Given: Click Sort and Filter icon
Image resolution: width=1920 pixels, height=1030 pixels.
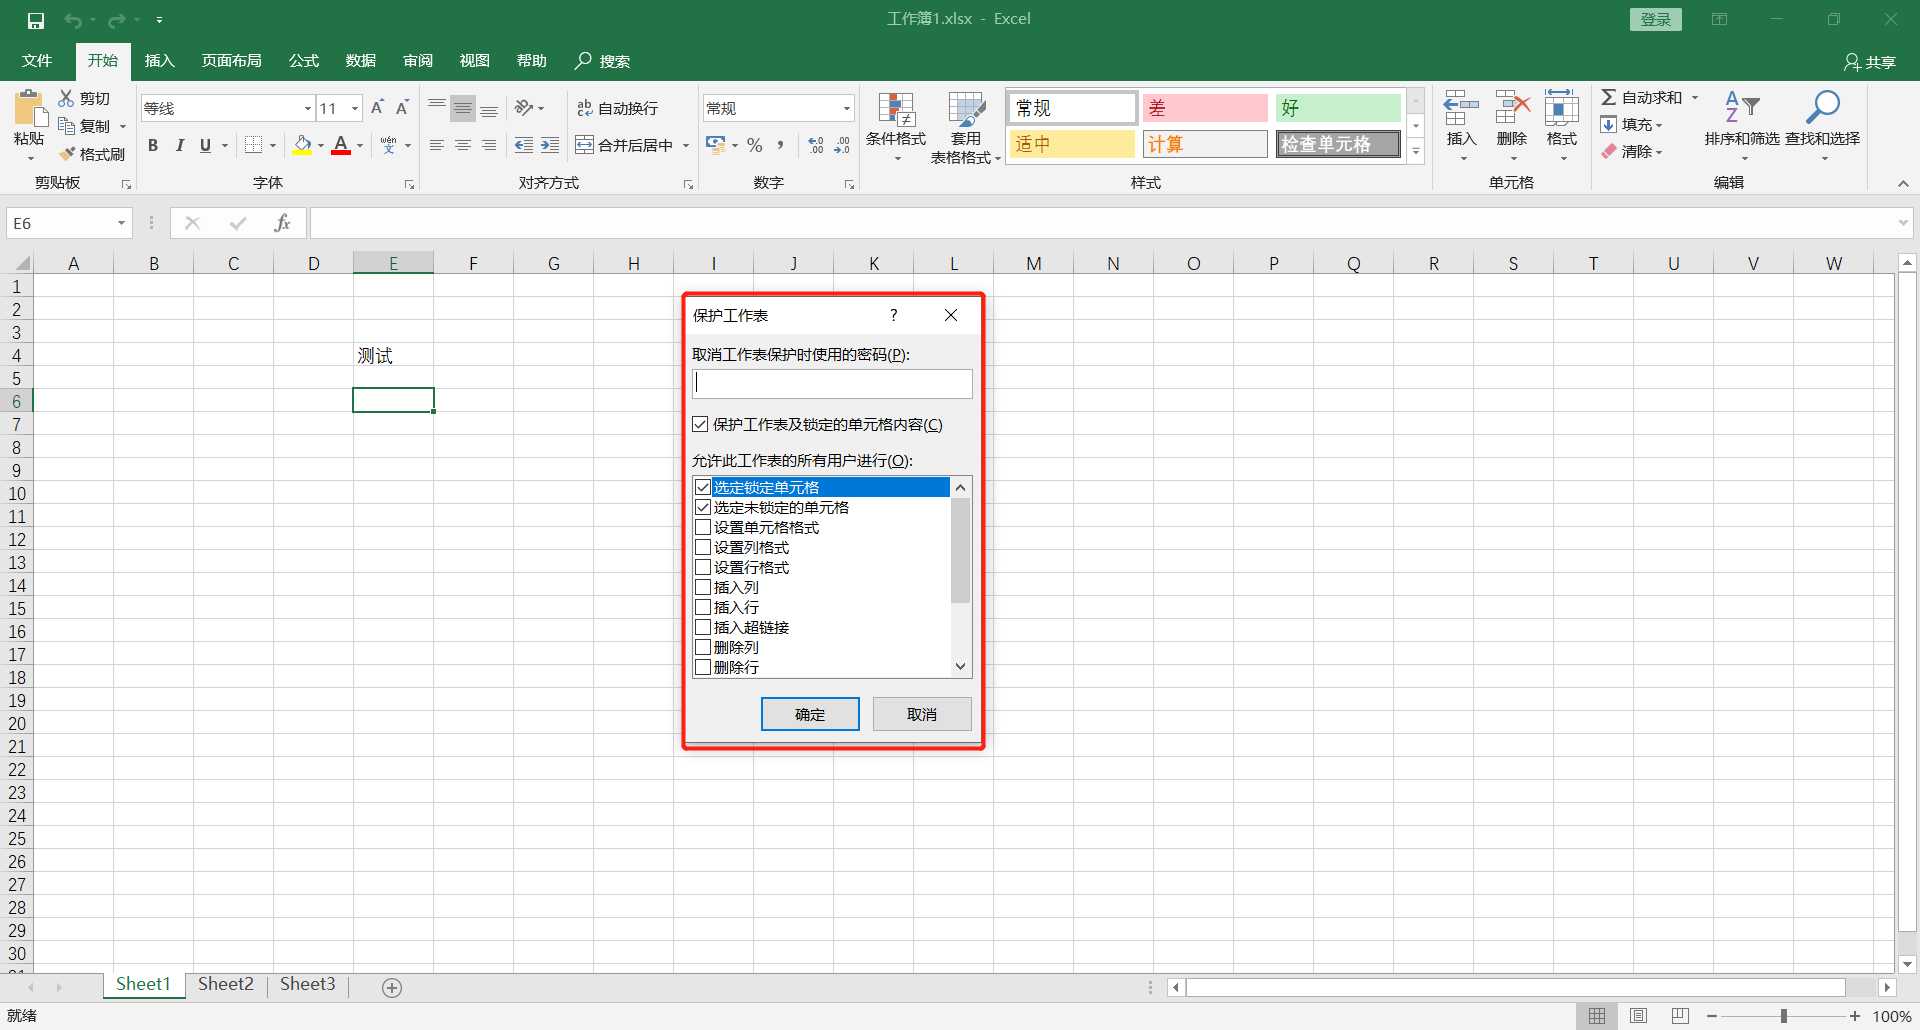Looking at the screenshot, I should pyautogui.click(x=1742, y=108).
